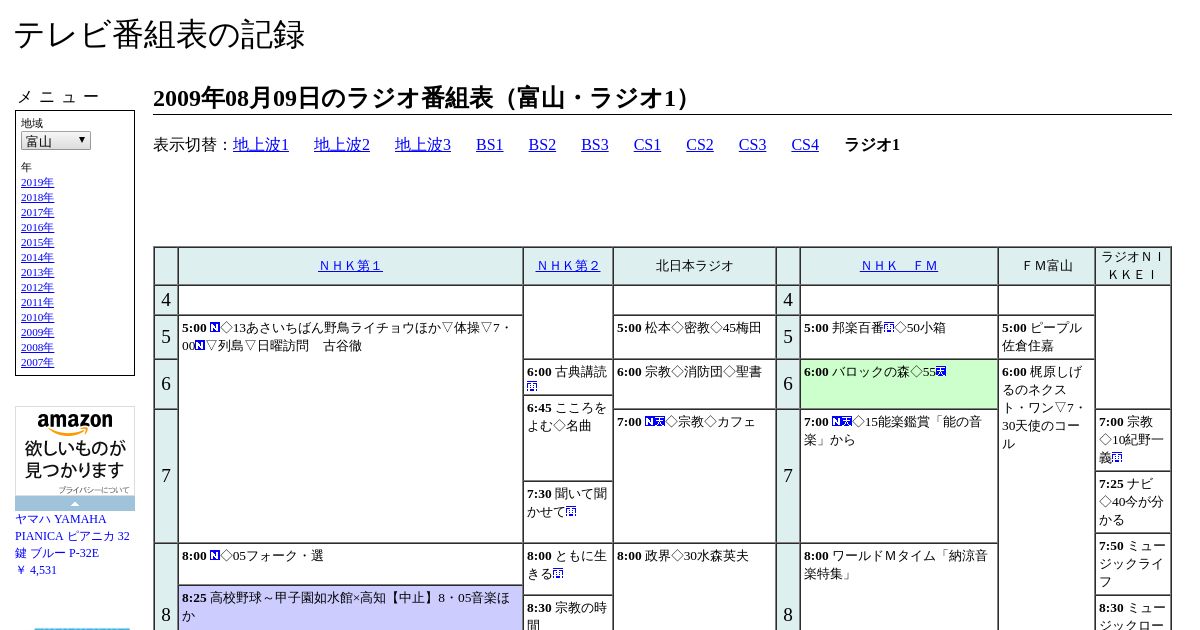Image resolution: width=1200 pixels, height=630 pixels.
Task: Switch view to CS2
Action: [700, 145]
